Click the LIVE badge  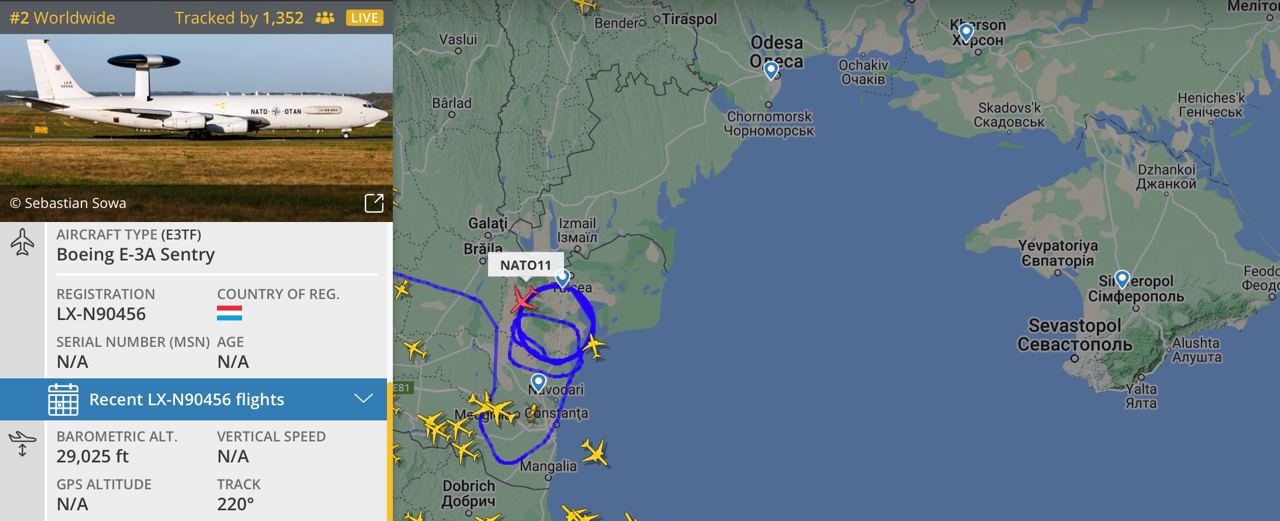pos(364,18)
